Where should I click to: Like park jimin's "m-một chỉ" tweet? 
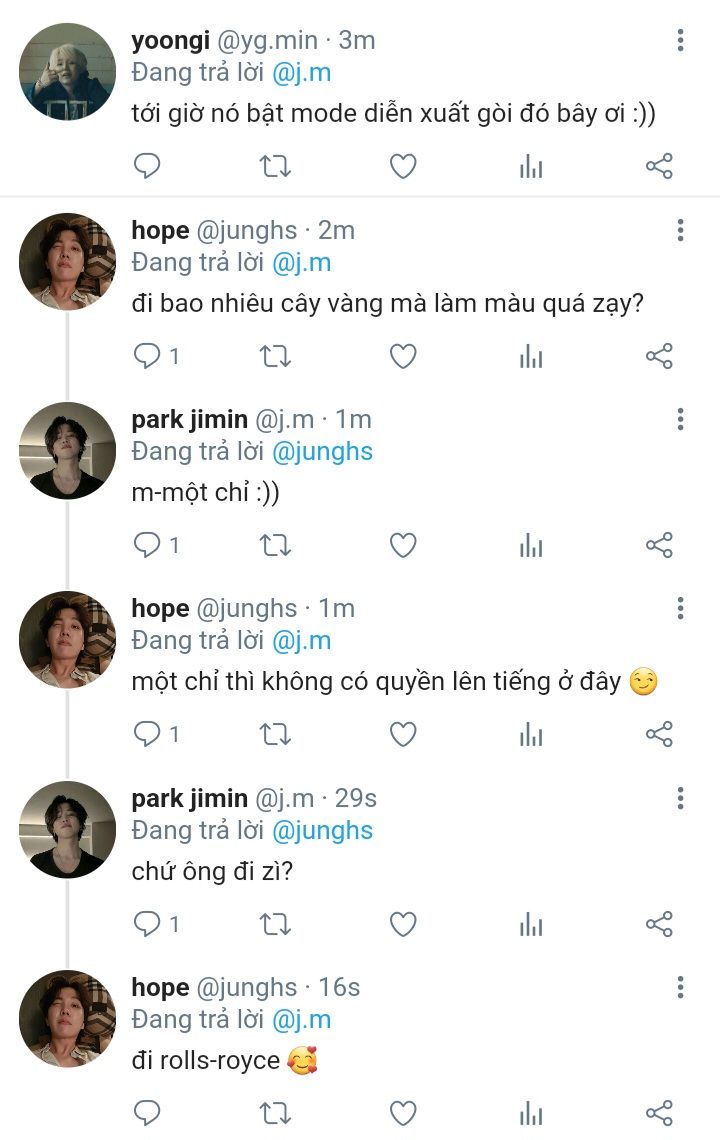[403, 545]
